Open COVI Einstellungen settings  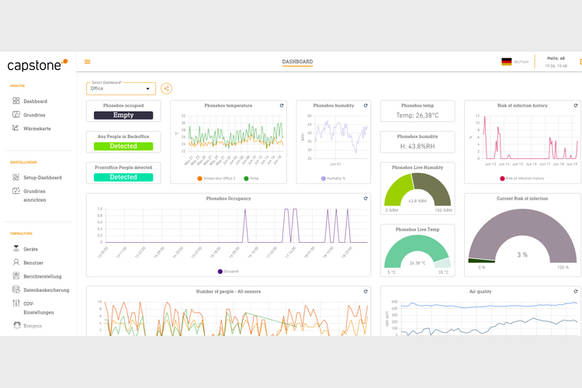39,308
